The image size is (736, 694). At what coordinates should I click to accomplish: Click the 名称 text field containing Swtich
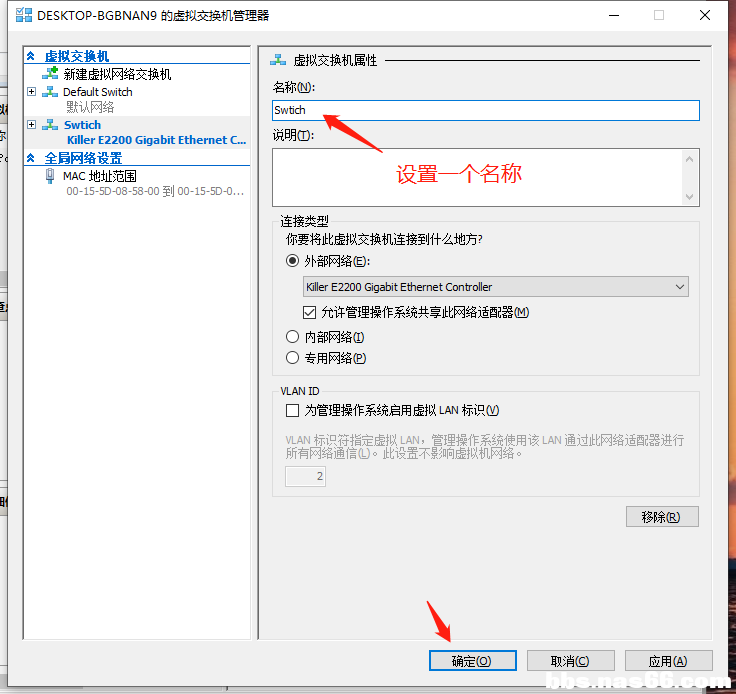tap(485, 110)
